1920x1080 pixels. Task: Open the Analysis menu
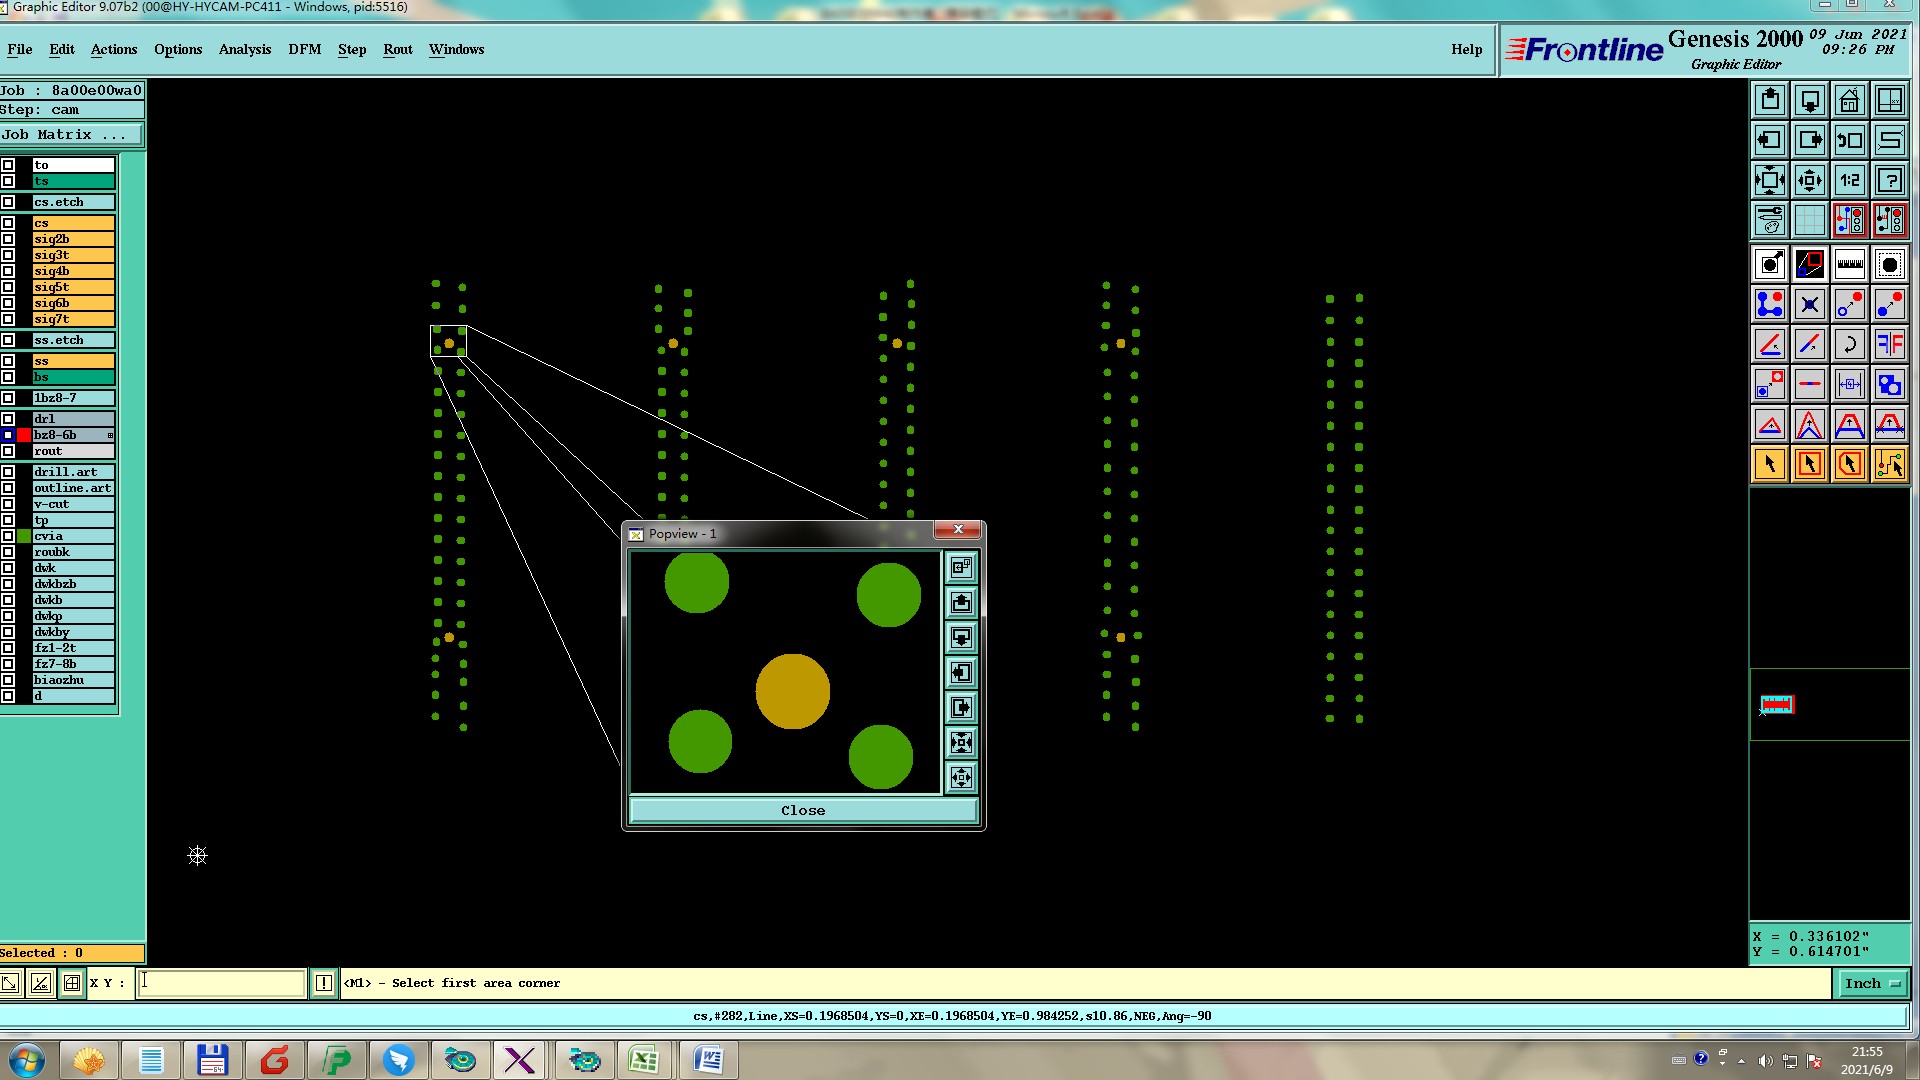click(244, 49)
